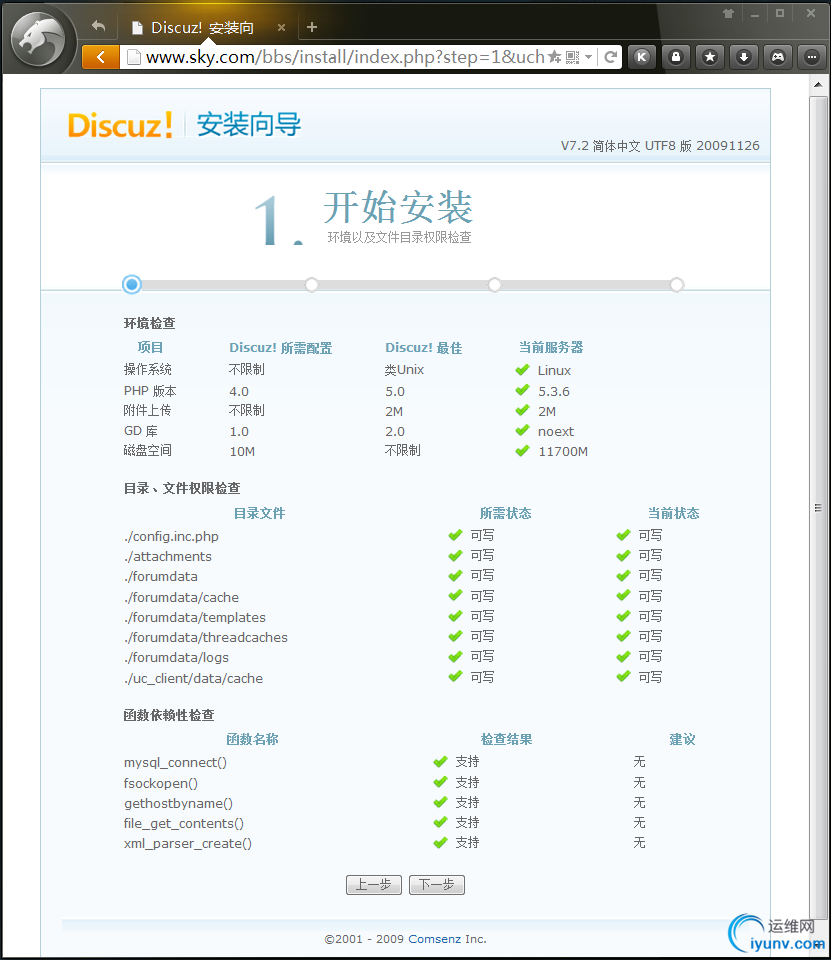The height and width of the screenshot is (960, 831).
Task: Click the 上一步 previous step button
Action: click(x=374, y=885)
